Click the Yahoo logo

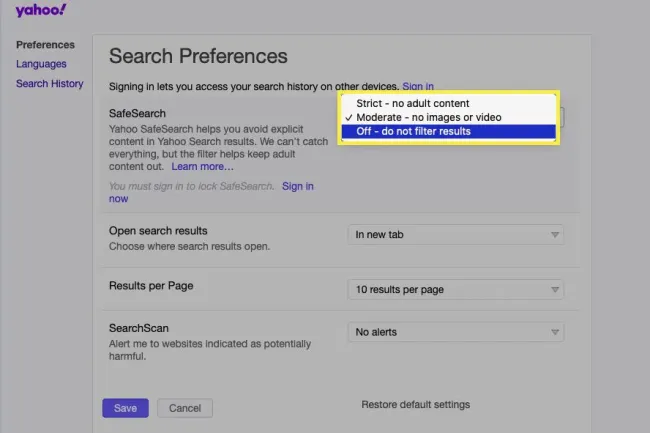tap(41, 11)
